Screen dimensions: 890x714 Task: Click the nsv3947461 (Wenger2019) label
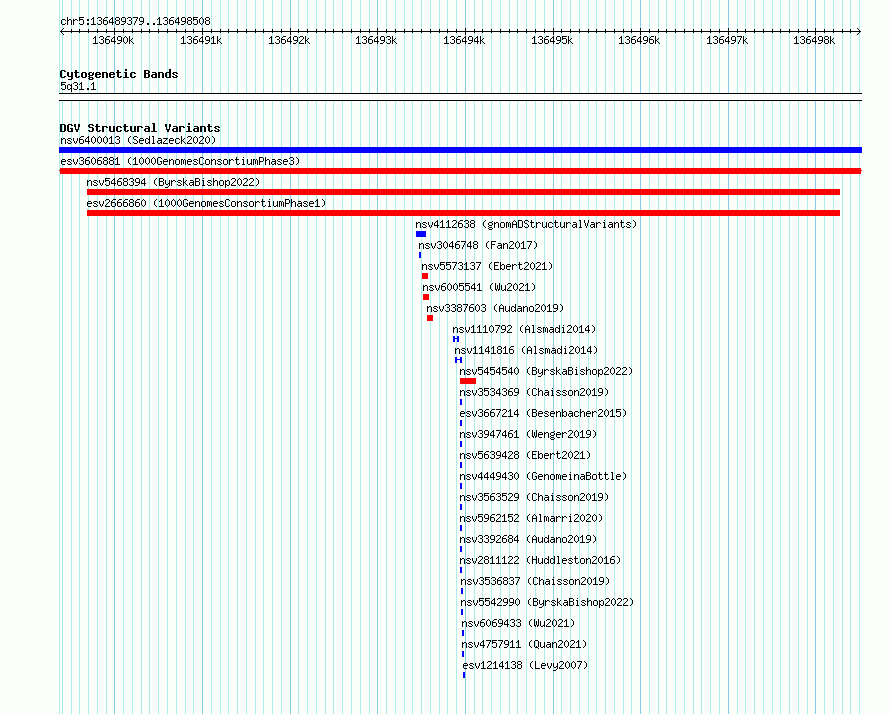pos(528,434)
